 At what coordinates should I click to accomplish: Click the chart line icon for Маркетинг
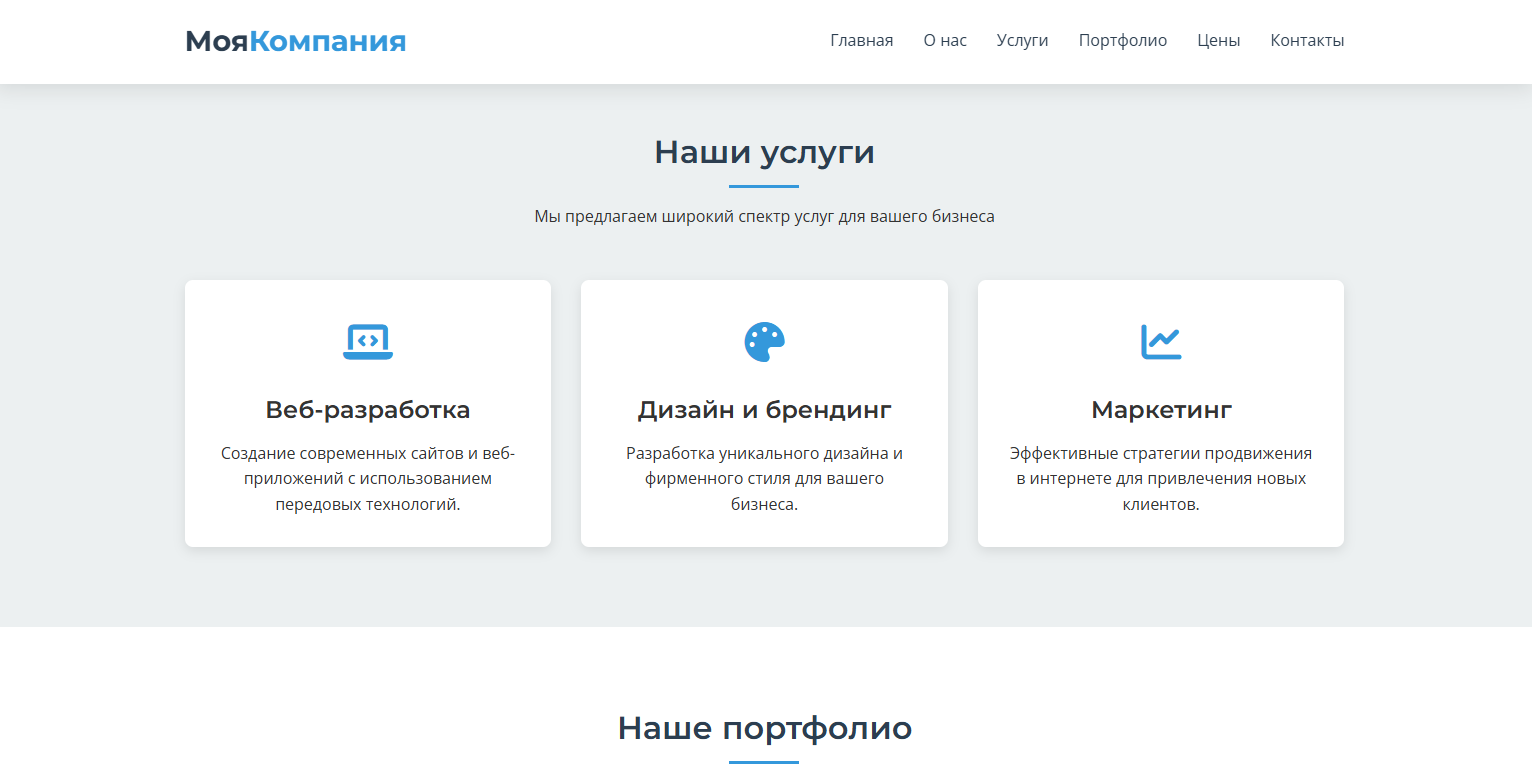[1160, 342]
